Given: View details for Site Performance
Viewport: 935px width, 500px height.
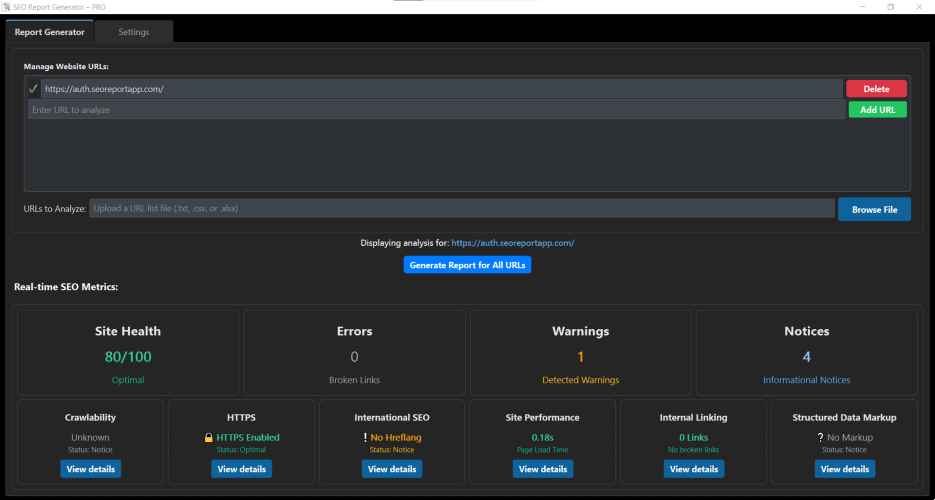Looking at the screenshot, I should (x=543, y=469).
